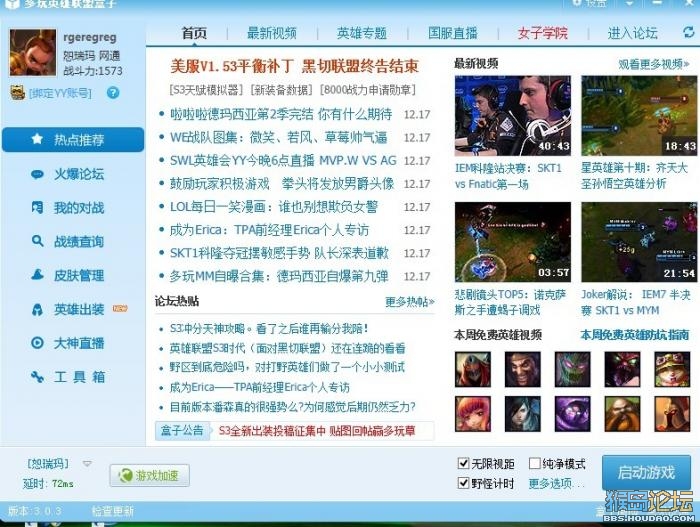Open the 本周免费英雄防坑指南 link
Viewport: 700px width, 527px height.
634,335
